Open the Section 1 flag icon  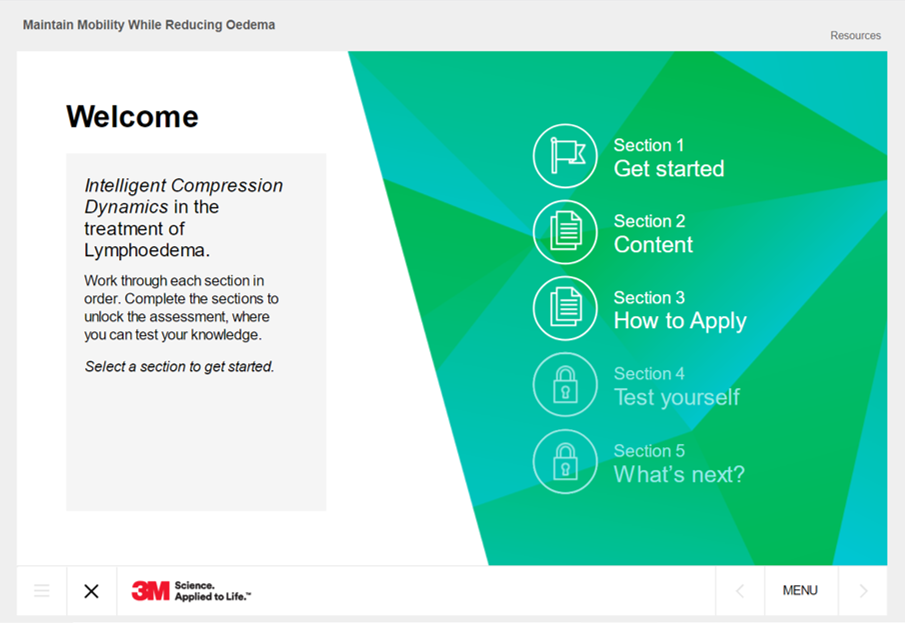565,156
